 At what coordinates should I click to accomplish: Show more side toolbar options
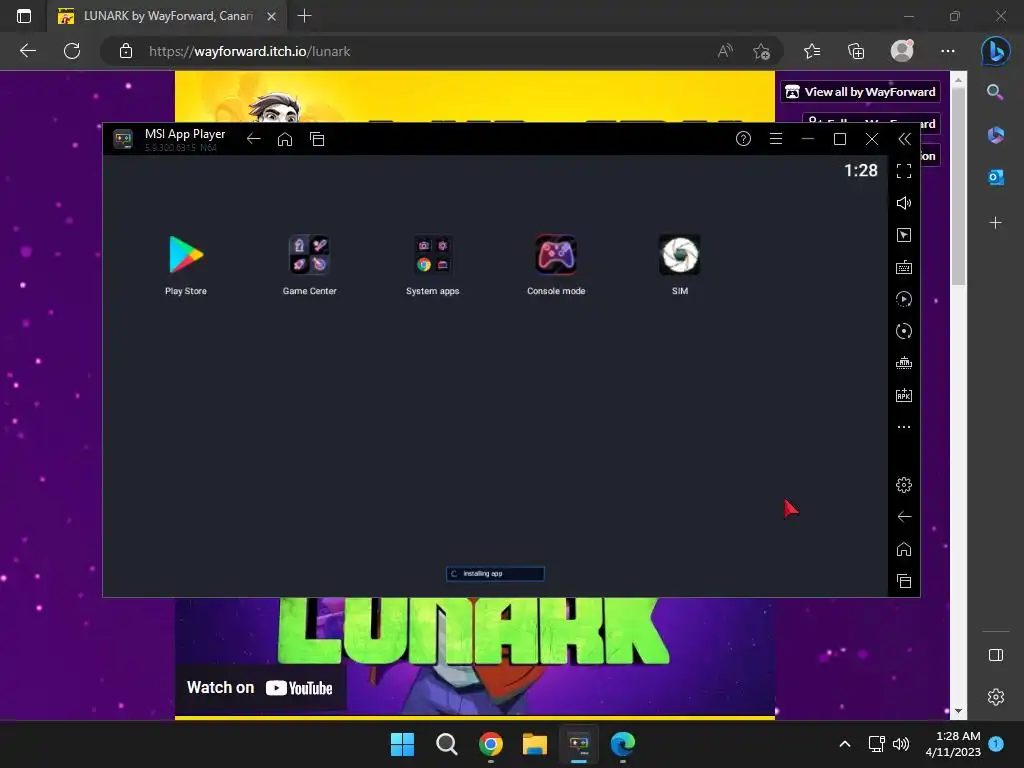904,427
